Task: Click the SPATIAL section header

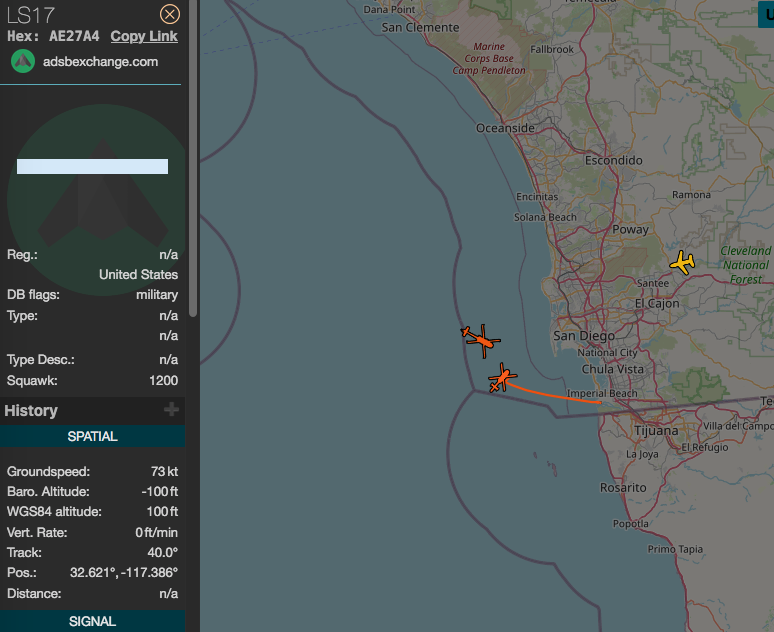Action: (x=92, y=436)
